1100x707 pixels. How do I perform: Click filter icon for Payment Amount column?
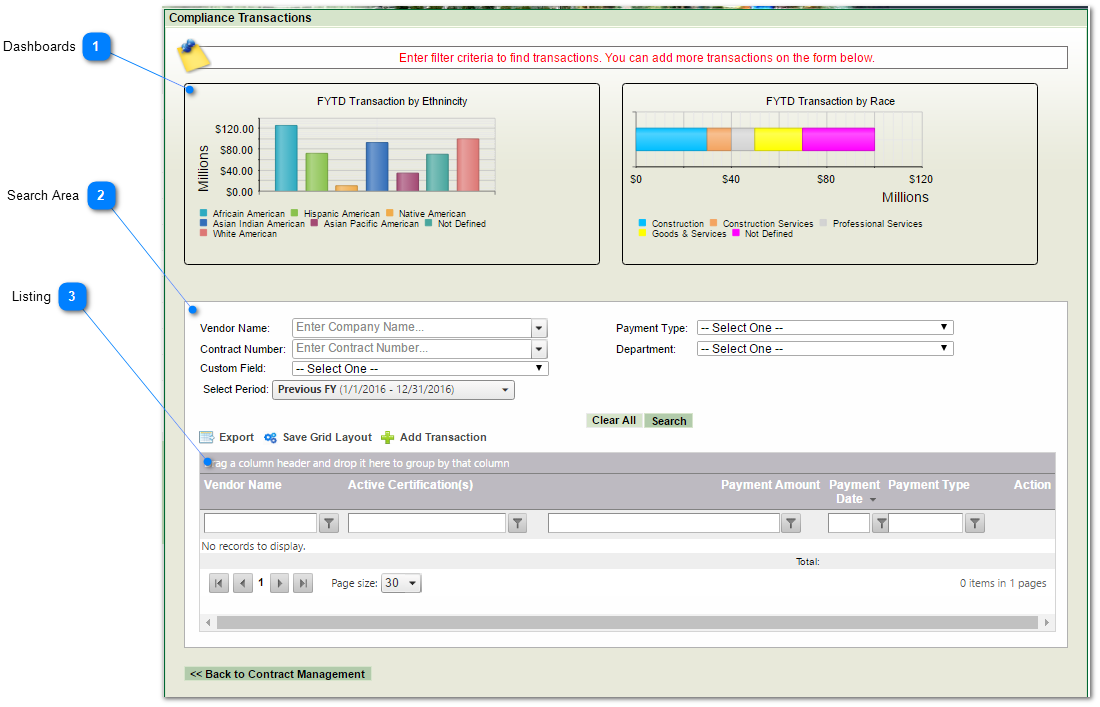pyautogui.click(x=791, y=523)
